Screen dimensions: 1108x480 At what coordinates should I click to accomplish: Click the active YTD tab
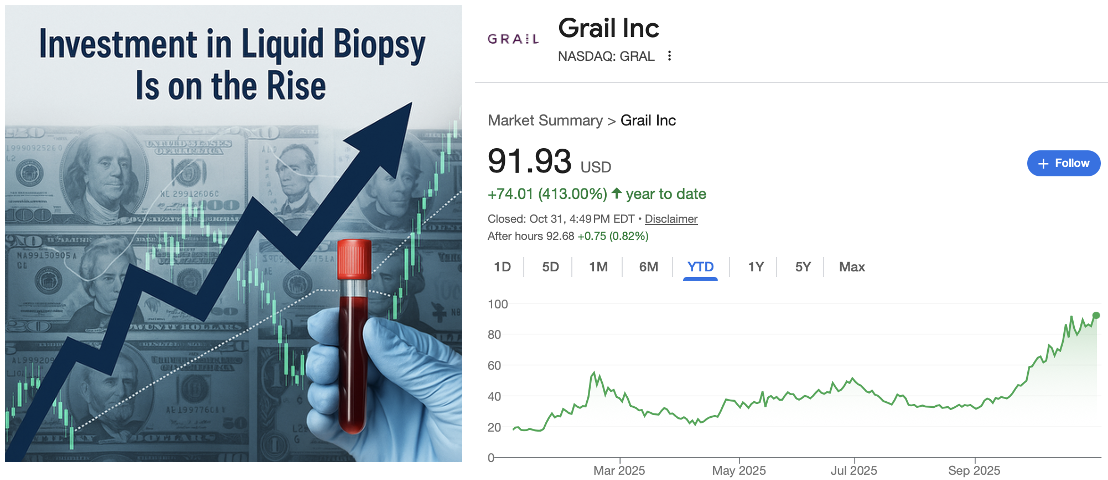pos(701,267)
